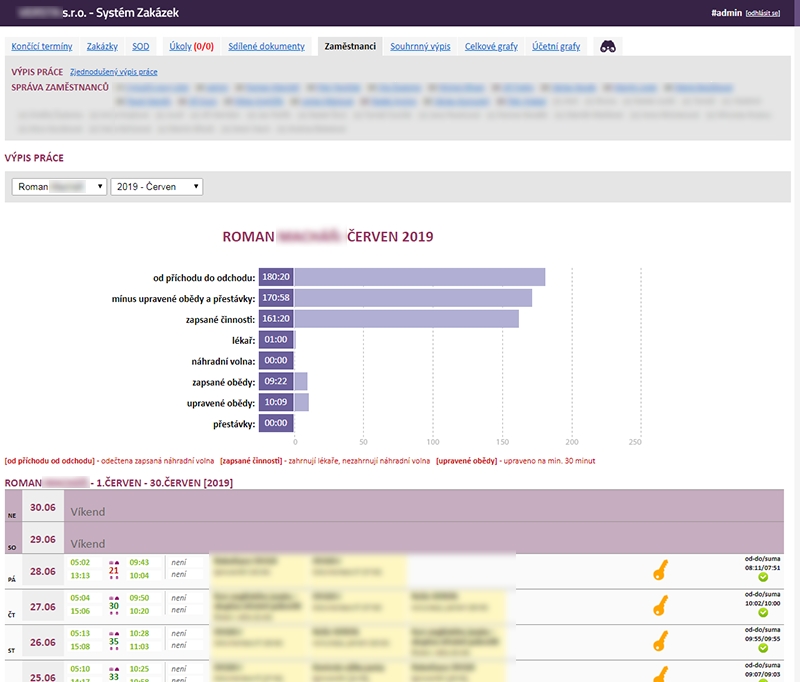This screenshot has width=800, height=682.
Task: Open the binoculars search icon
Action: tap(608, 46)
